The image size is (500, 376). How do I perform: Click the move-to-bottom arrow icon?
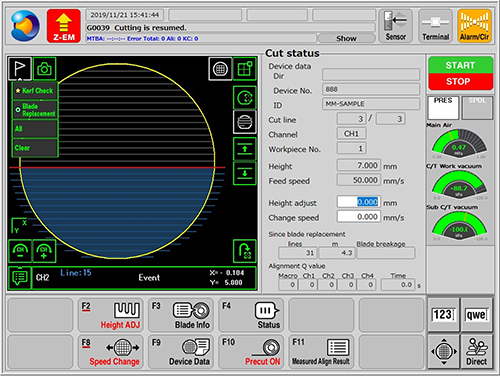[245, 173]
